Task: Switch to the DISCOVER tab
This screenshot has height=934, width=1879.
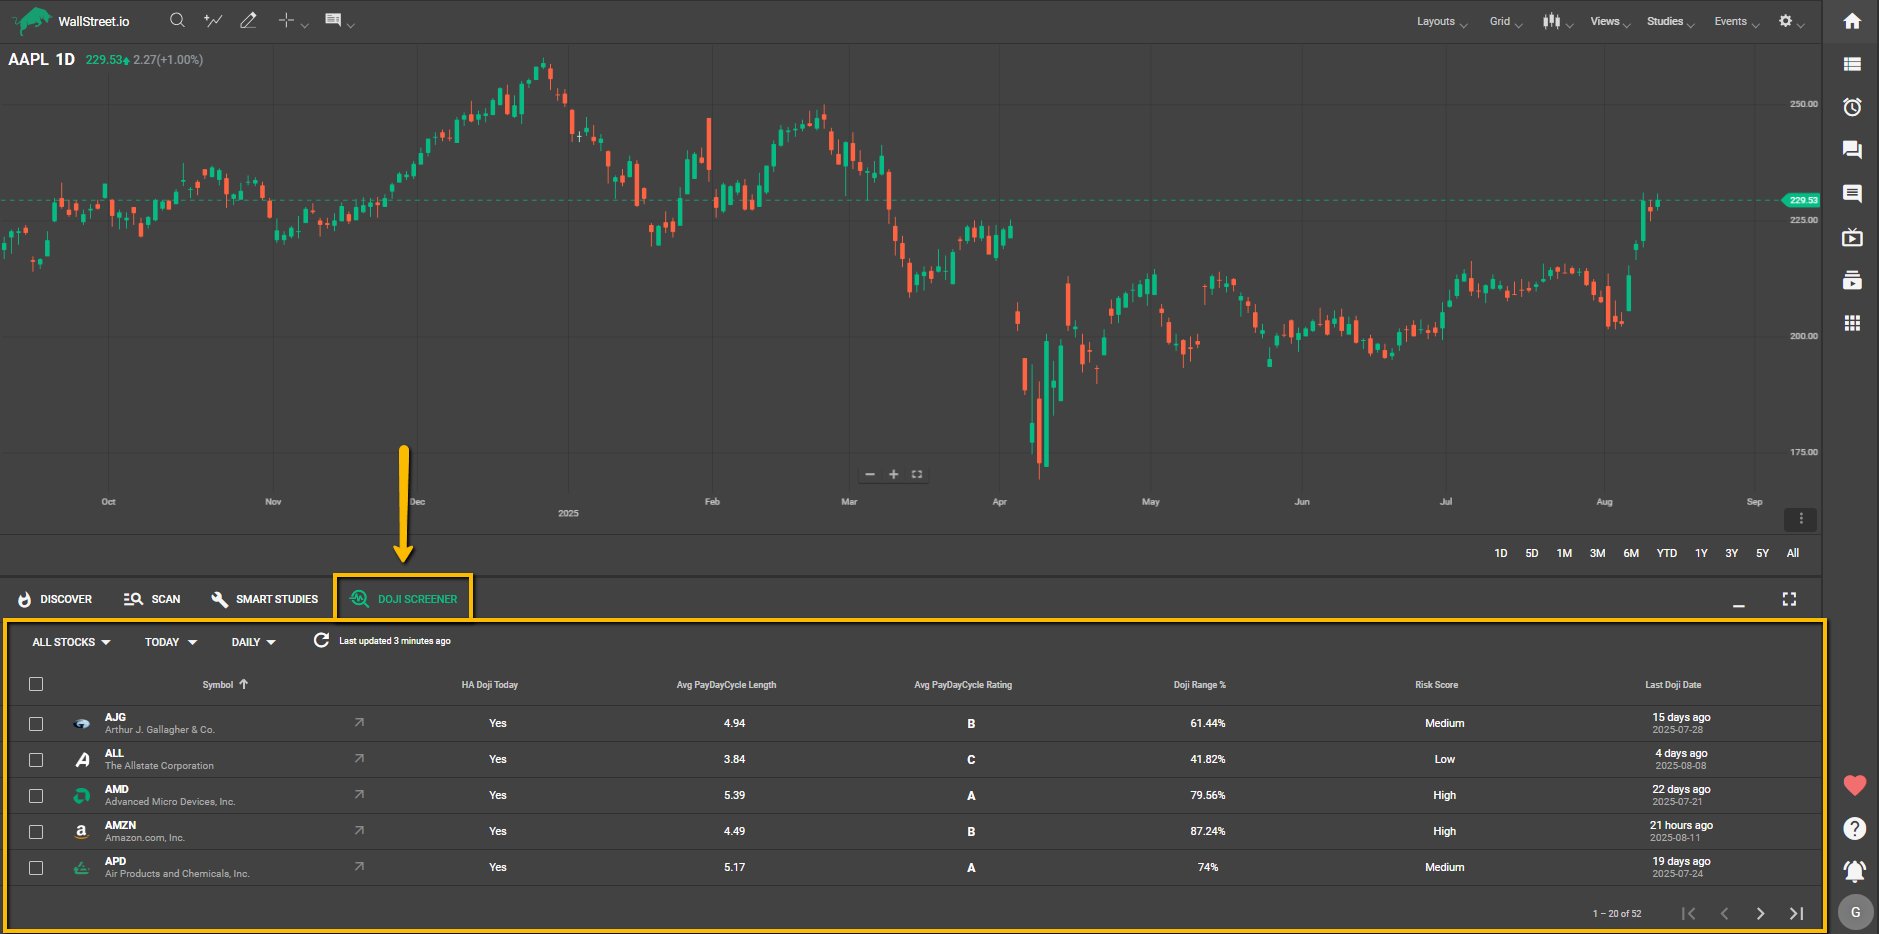Action: pos(56,599)
